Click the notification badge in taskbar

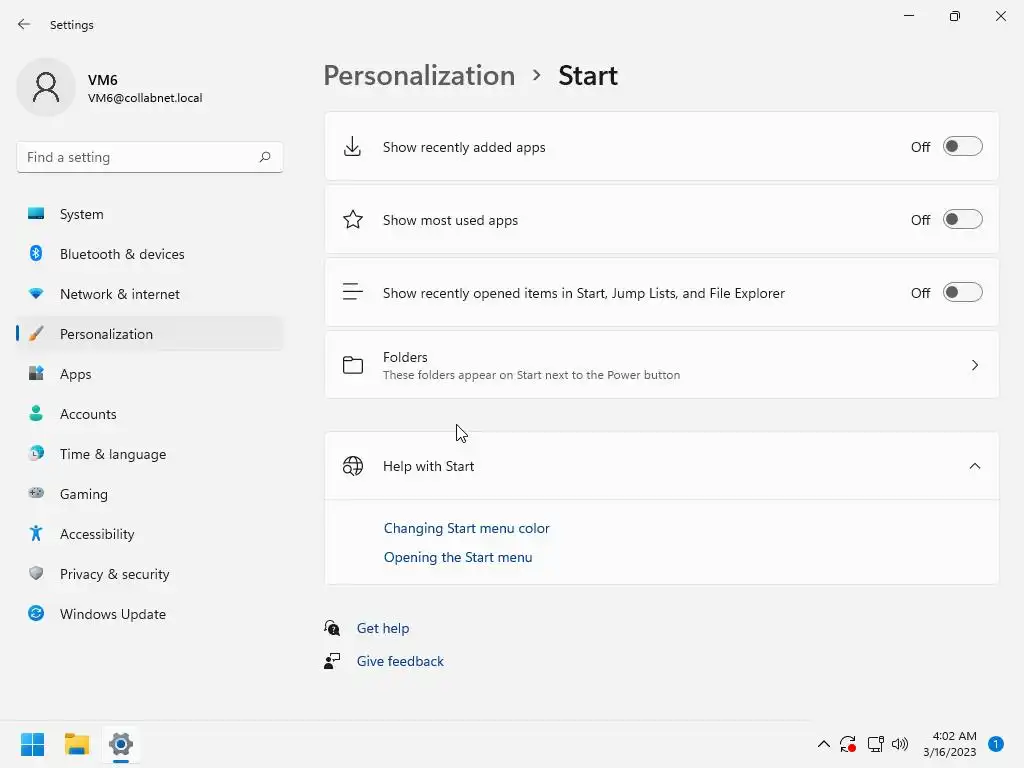point(995,744)
